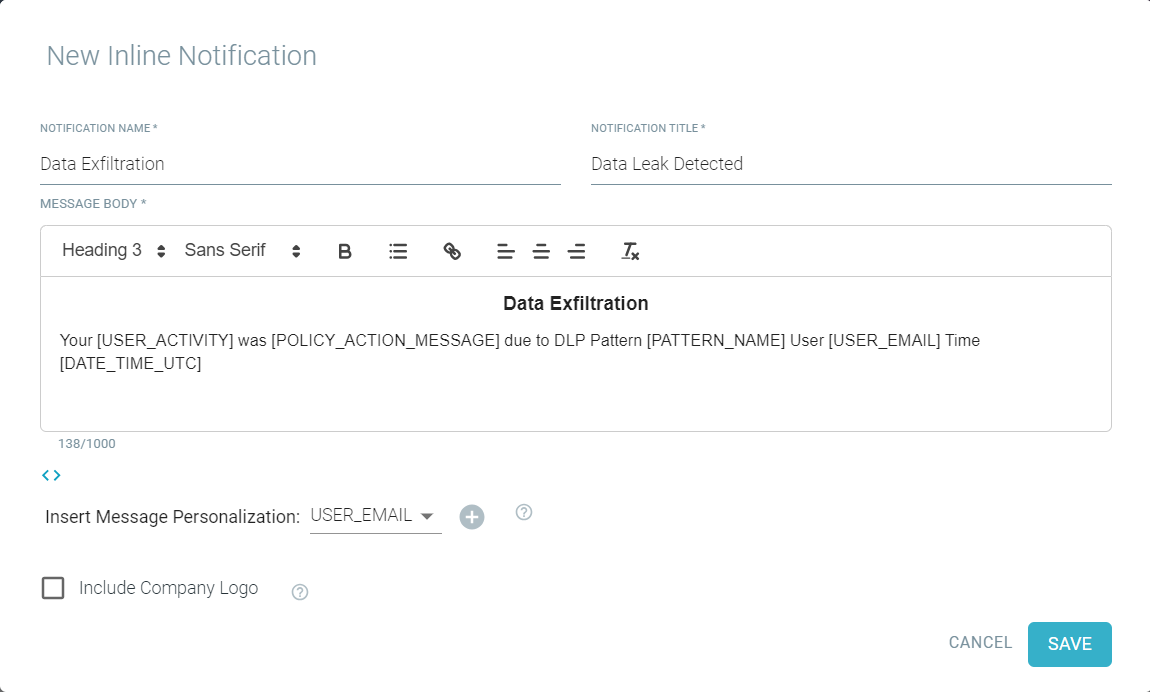Viewport: 1150px width, 692px height.
Task: Open the help tooltip next to Include Company Logo
Action: [x=298, y=593]
